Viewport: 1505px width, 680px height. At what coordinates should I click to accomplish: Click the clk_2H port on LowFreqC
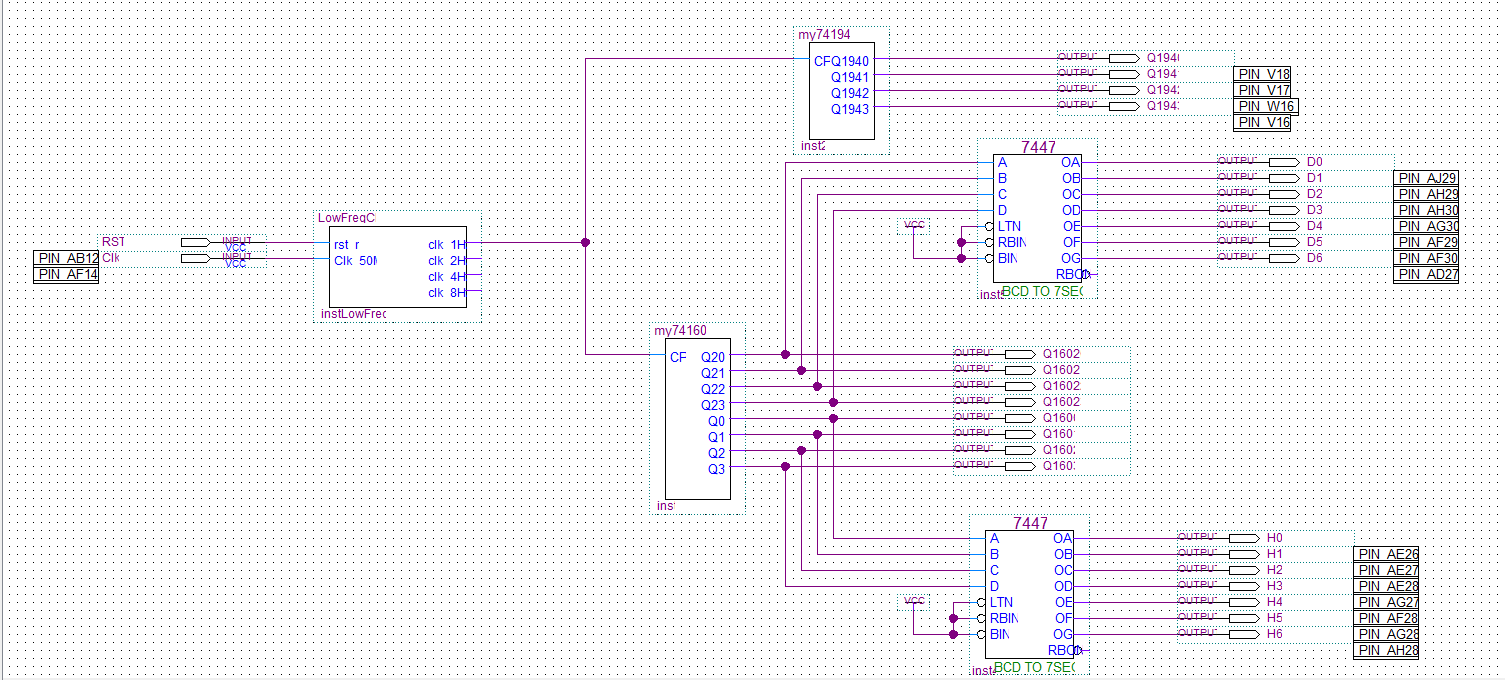tap(447, 261)
